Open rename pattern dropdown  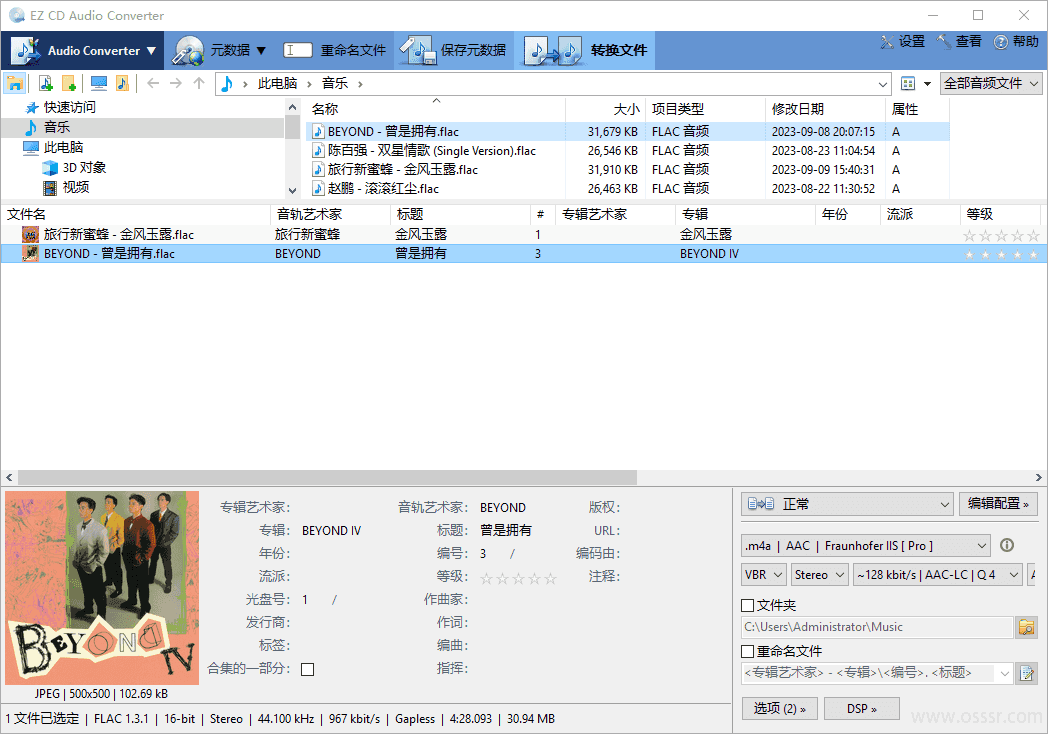(1004, 673)
